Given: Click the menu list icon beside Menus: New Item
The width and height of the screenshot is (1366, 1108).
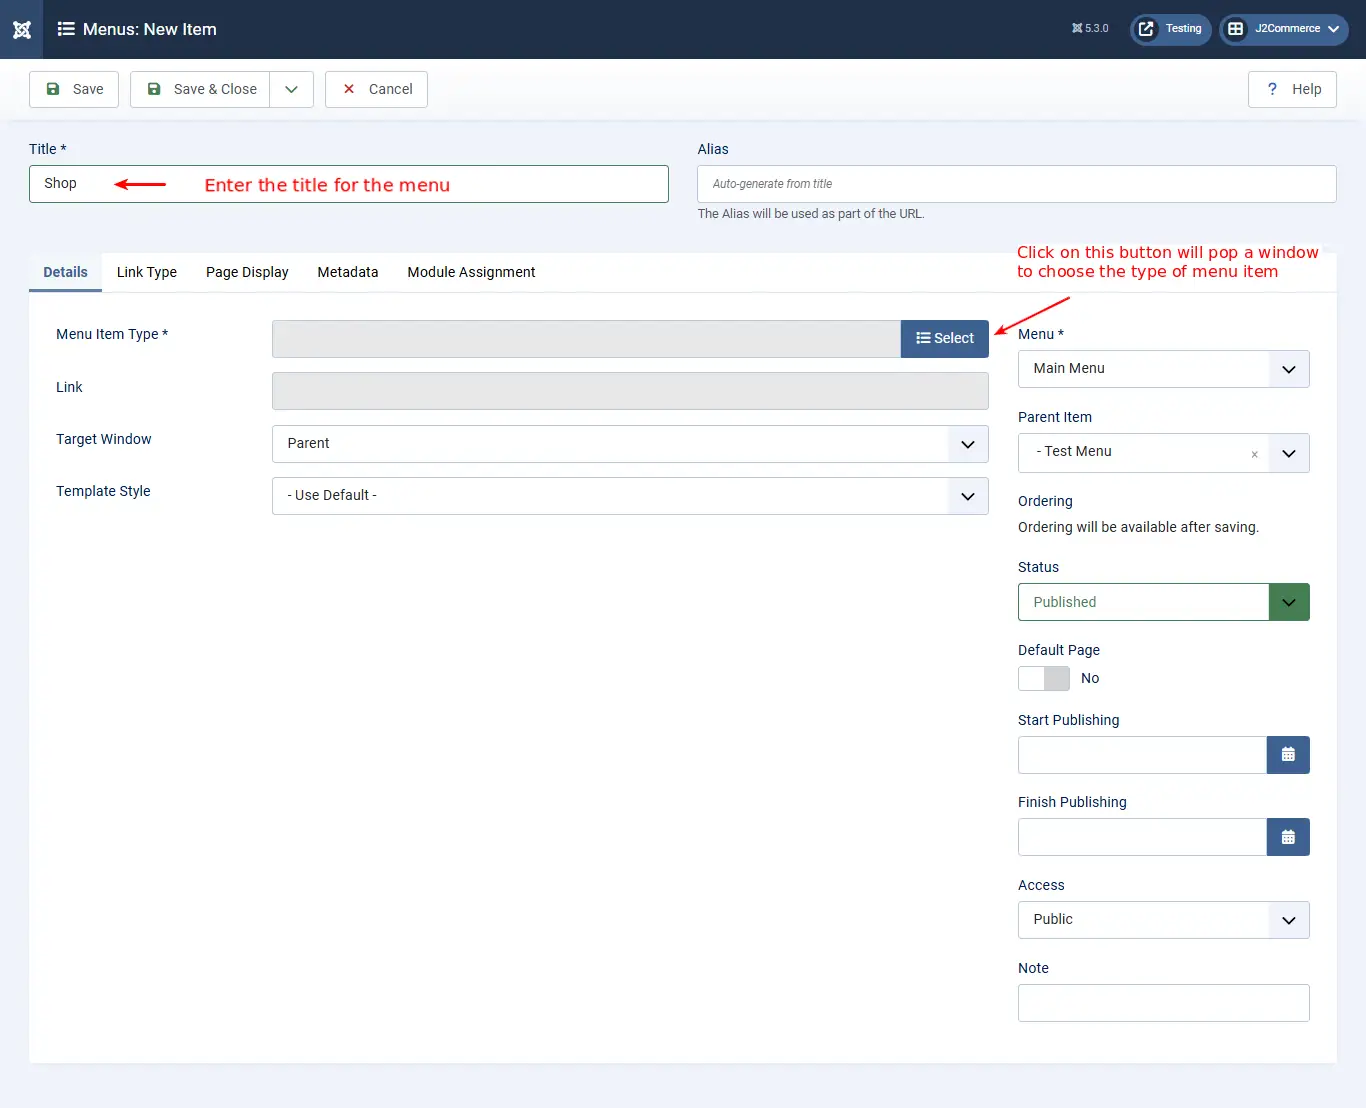Looking at the screenshot, I should coord(66,29).
